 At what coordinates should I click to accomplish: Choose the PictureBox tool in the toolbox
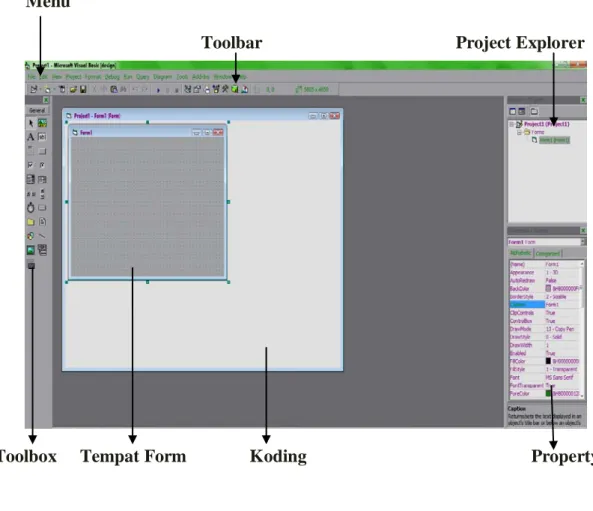click(x=42, y=123)
